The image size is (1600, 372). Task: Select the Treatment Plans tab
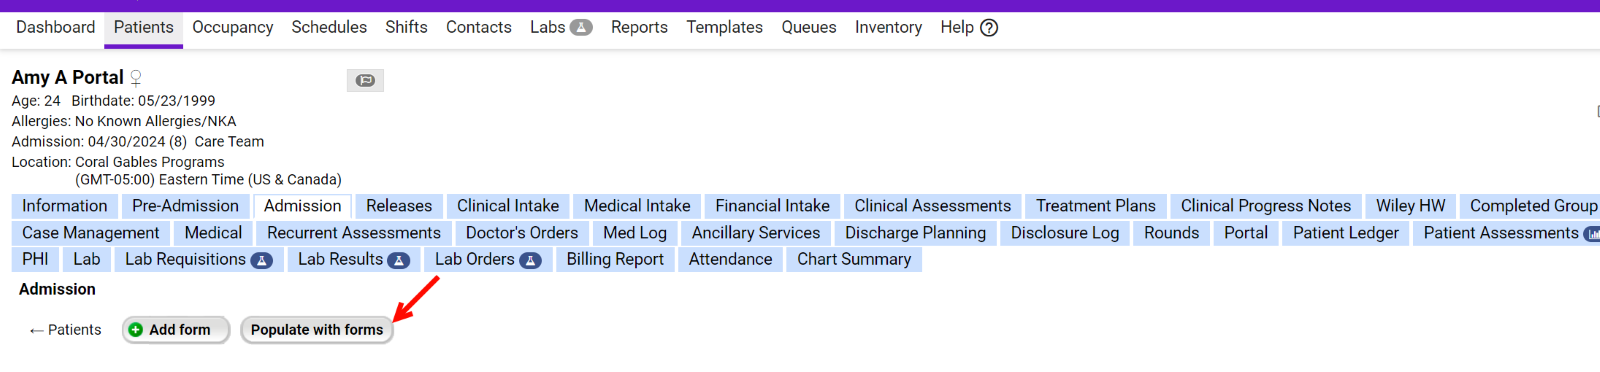[x=1096, y=206]
